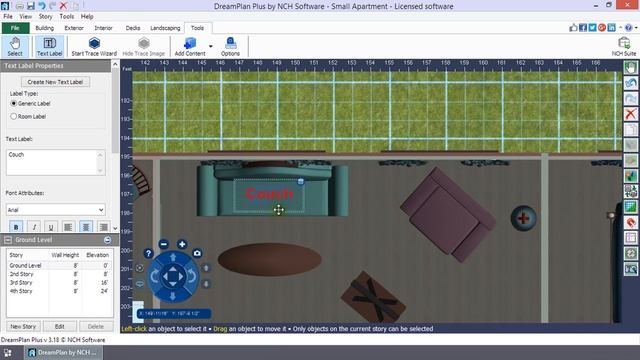The width and height of the screenshot is (640, 360).
Task: Zoom out with the minus navigation button
Action: [x=164, y=244]
